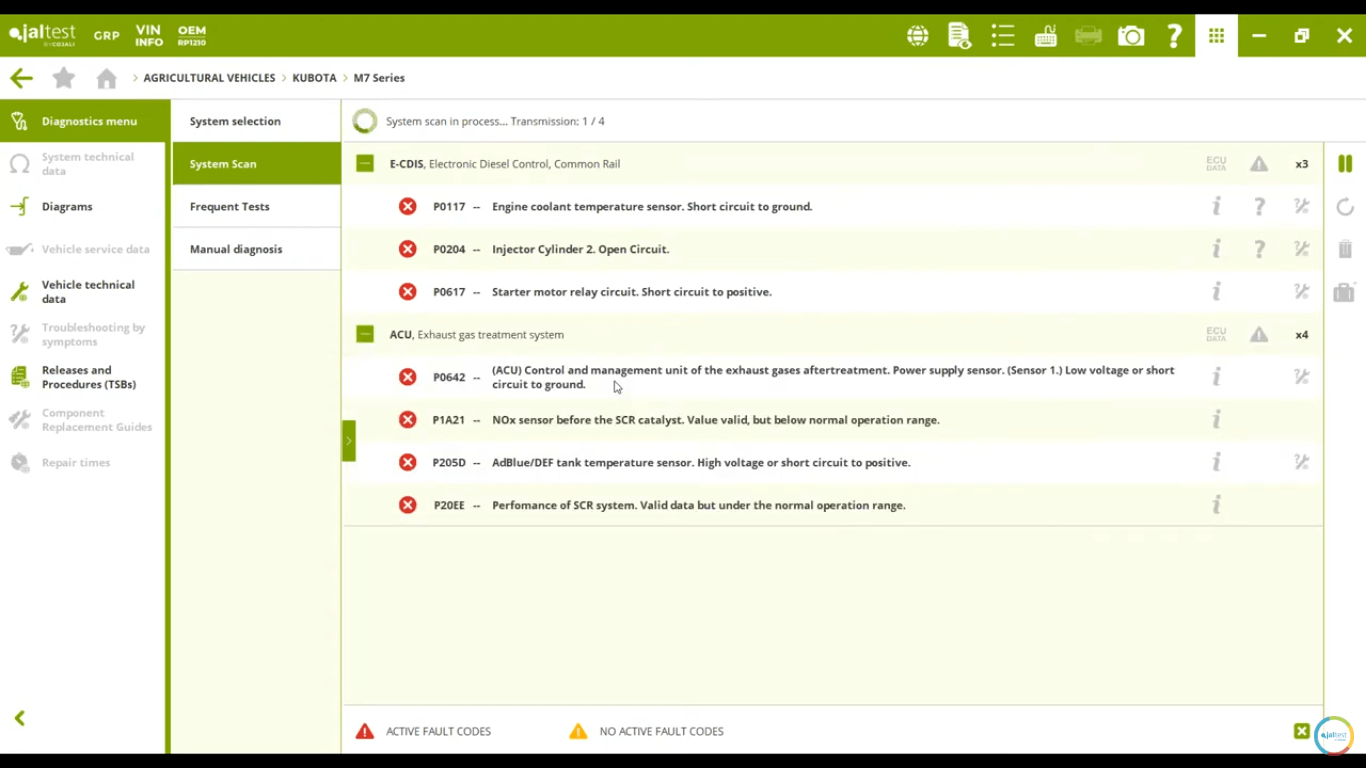
Task: Collapse the ACU fault group
Action: click(365, 335)
